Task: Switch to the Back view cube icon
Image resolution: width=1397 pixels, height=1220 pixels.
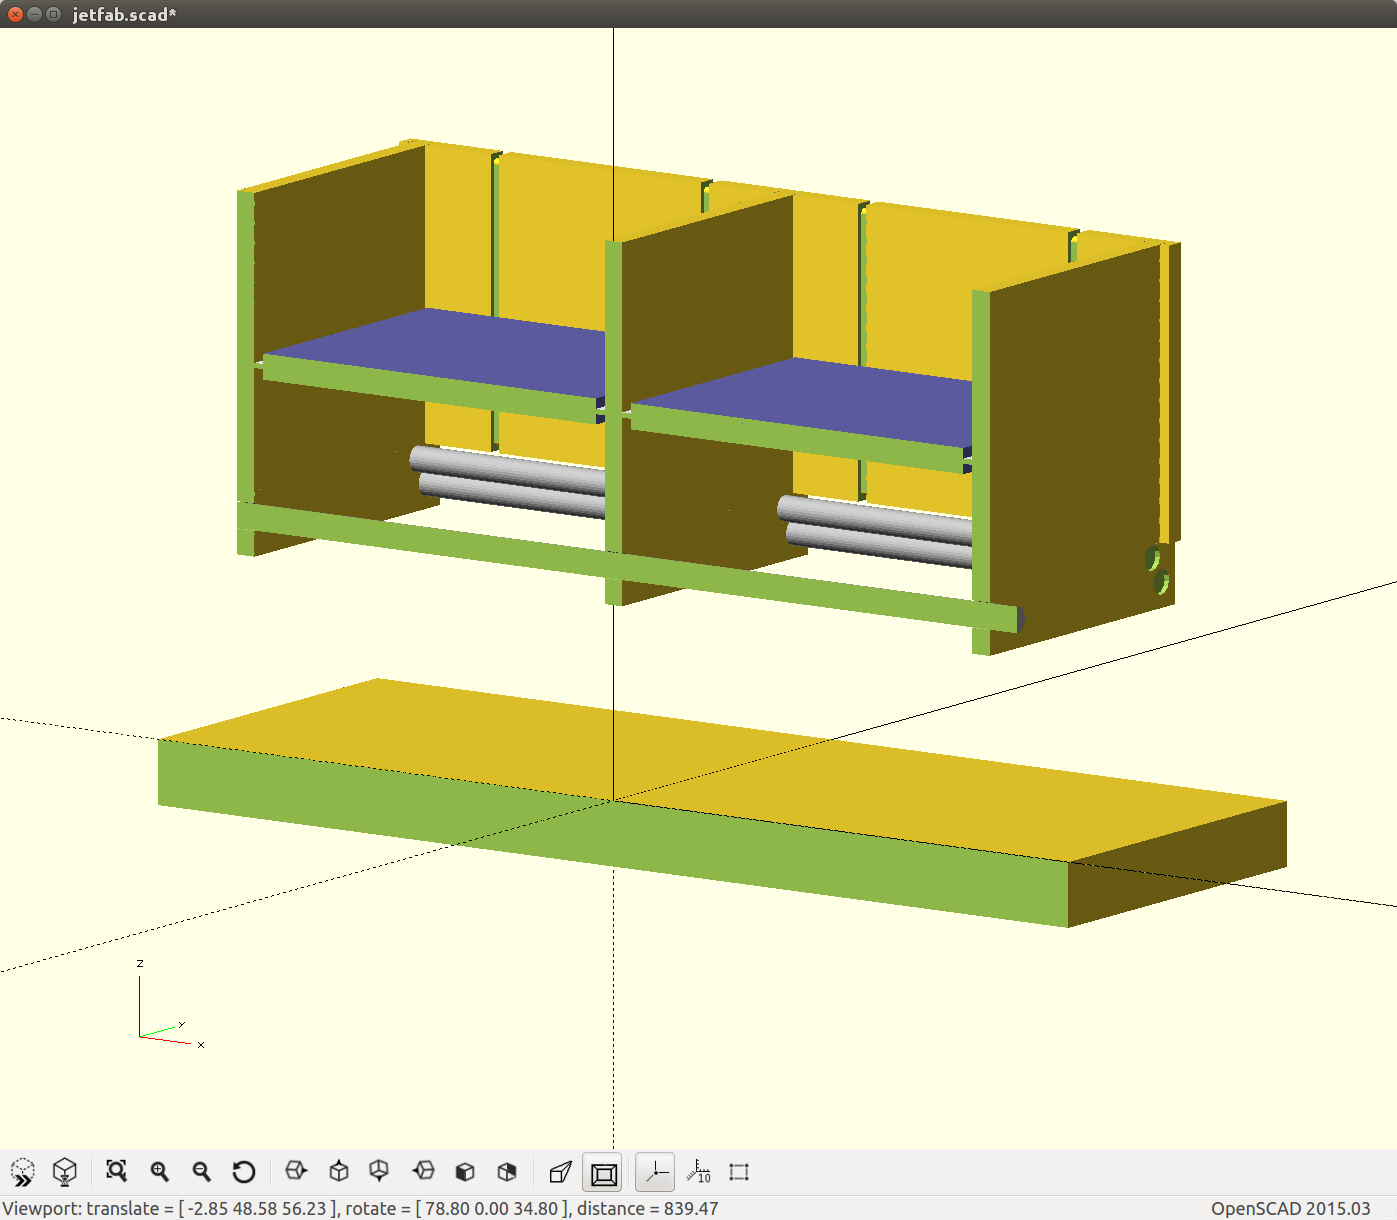Action: point(507,1171)
